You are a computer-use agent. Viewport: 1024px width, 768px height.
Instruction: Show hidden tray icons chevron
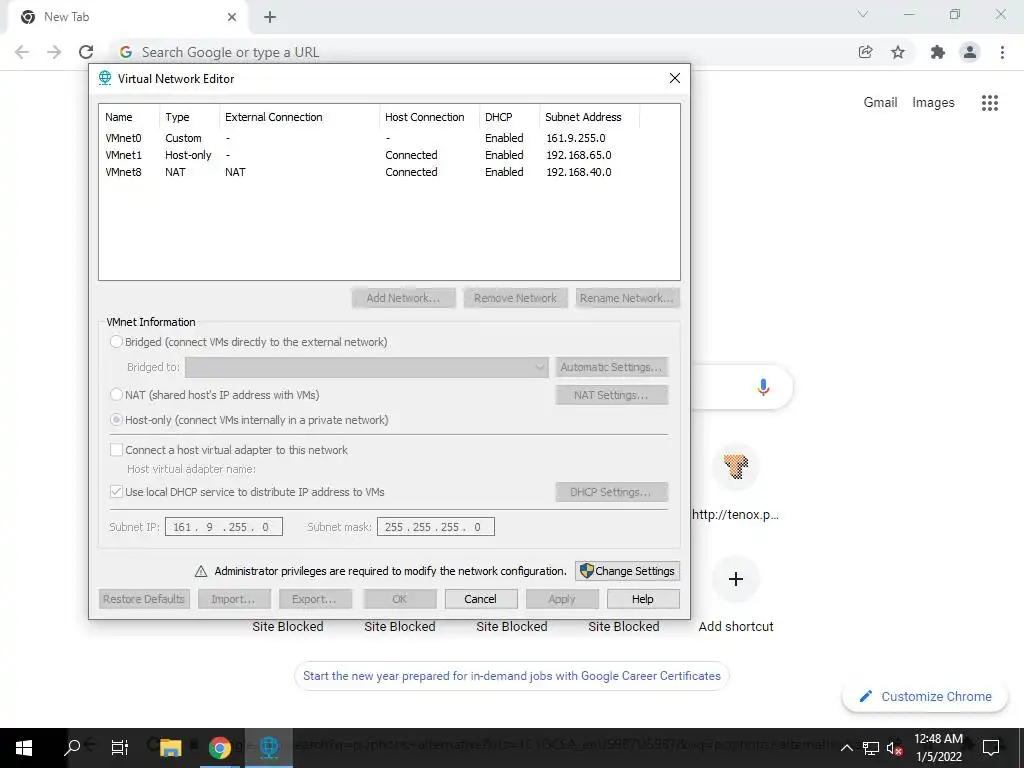tap(846, 748)
